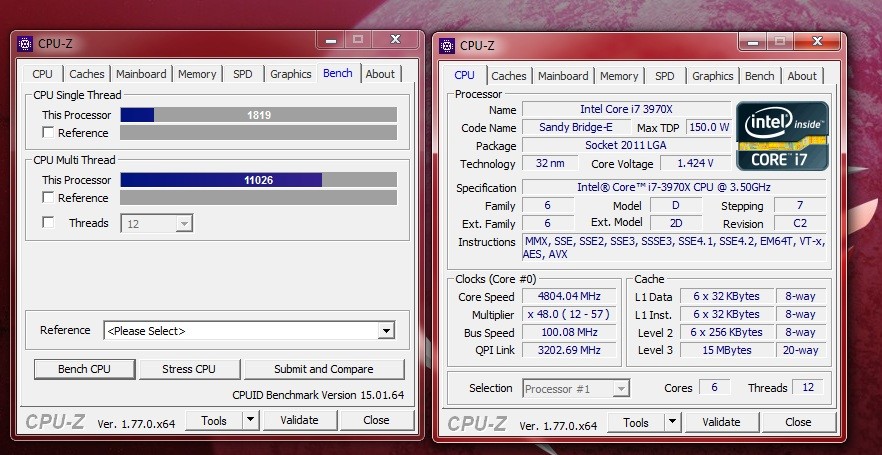Open Memory tab in Bench window

pos(197,74)
